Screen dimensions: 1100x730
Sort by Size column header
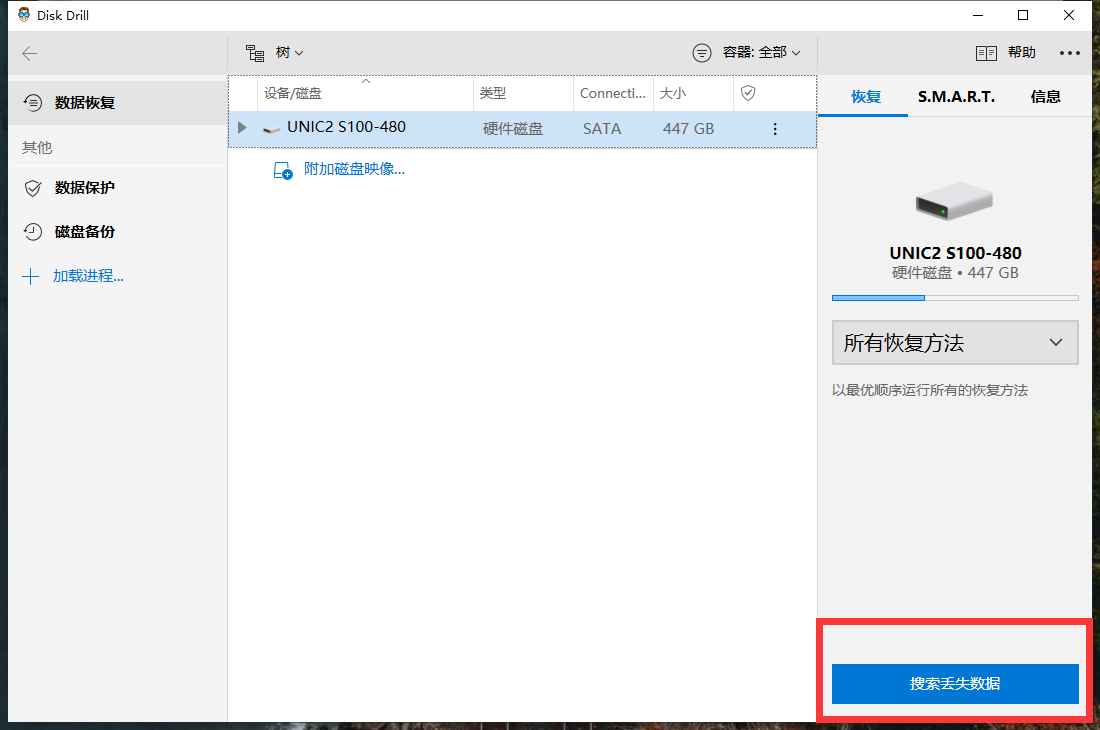[x=693, y=93]
